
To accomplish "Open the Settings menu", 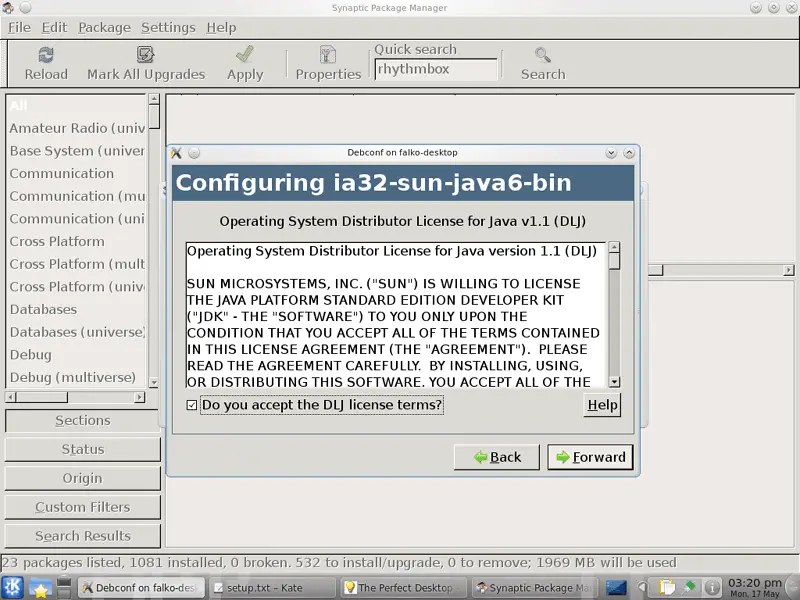I will (x=168, y=28).
